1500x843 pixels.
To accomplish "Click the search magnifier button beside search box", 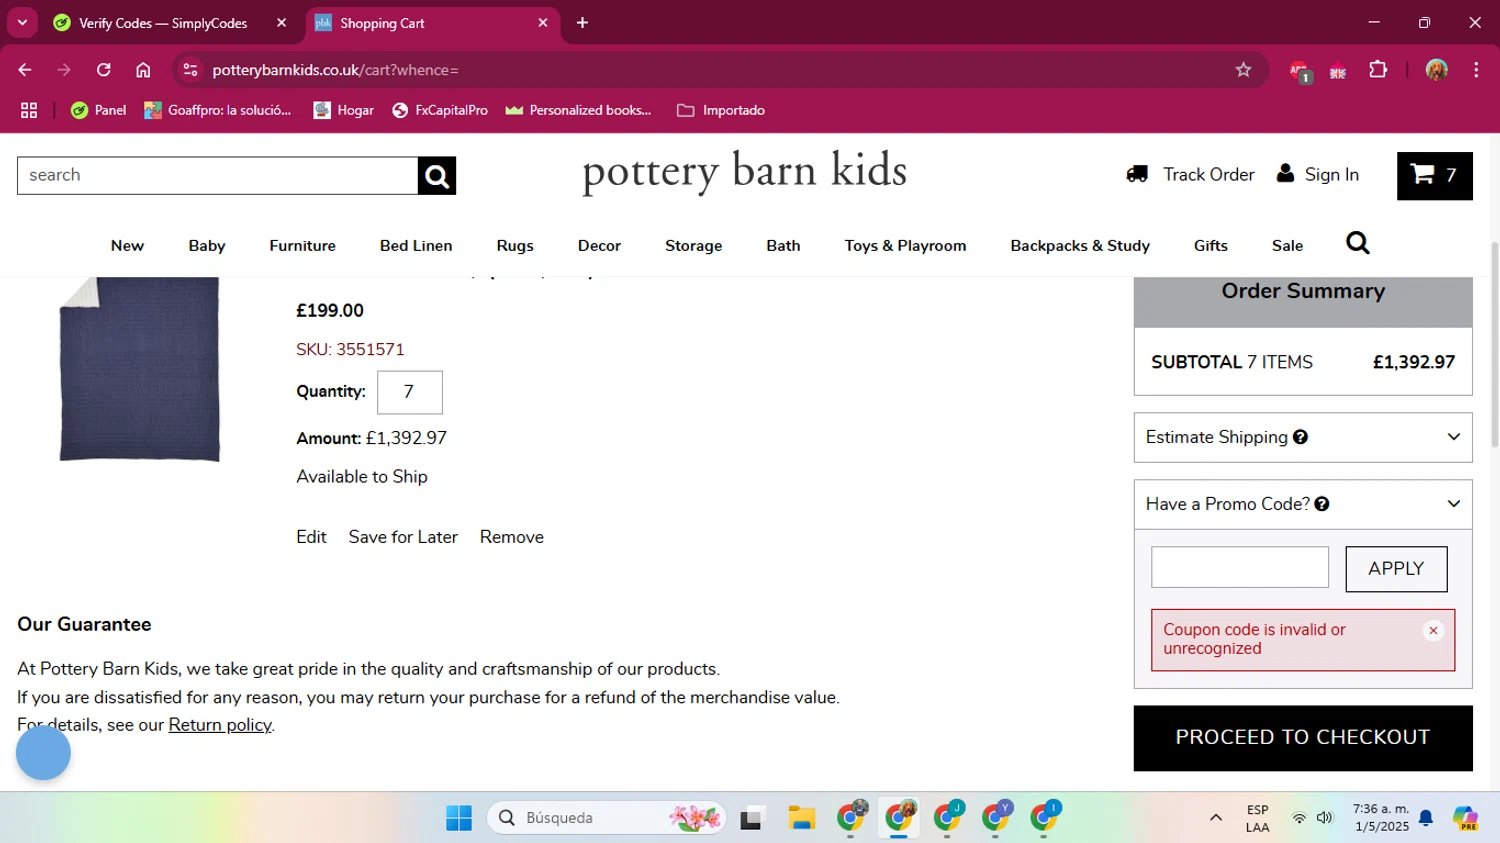I will click(437, 176).
